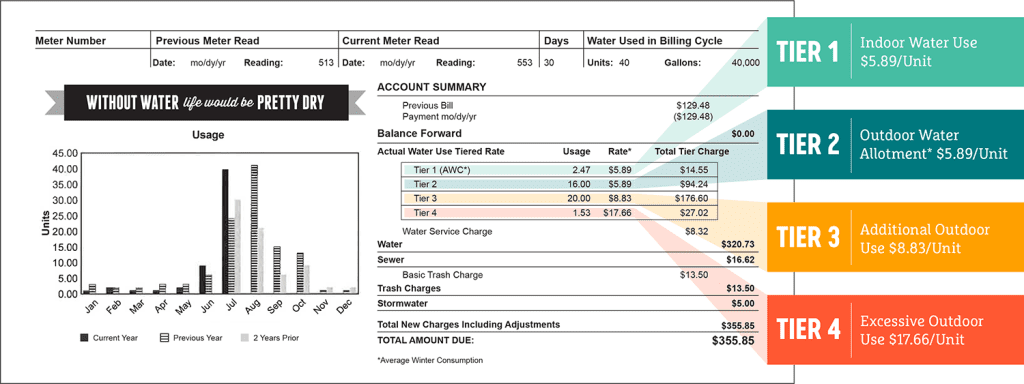1024x384 pixels.
Task: Click the Account Summary heading
Action: tap(432, 87)
